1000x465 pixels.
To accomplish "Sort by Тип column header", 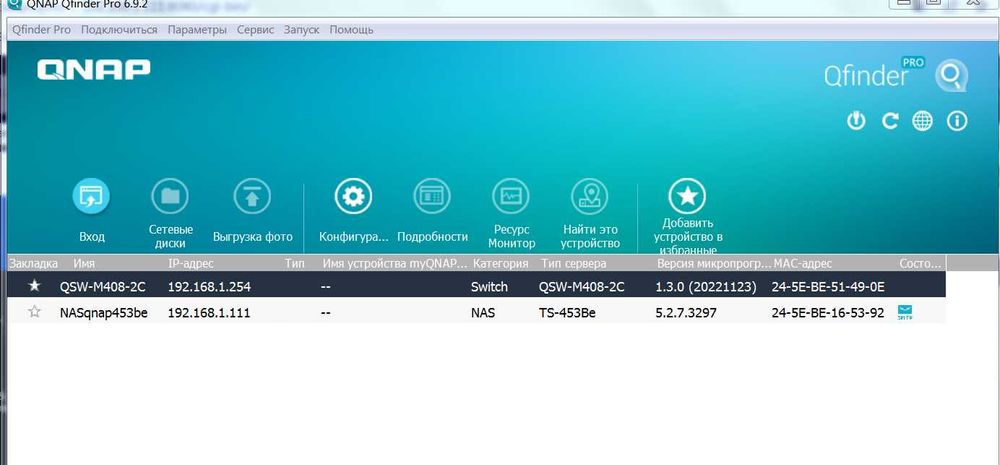I will coord(295,263).
